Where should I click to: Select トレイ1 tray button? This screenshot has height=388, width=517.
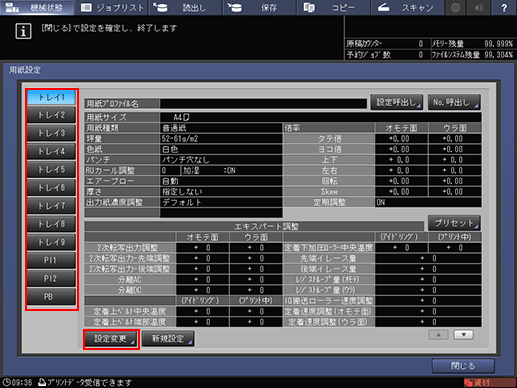click(x=51, y=97)
